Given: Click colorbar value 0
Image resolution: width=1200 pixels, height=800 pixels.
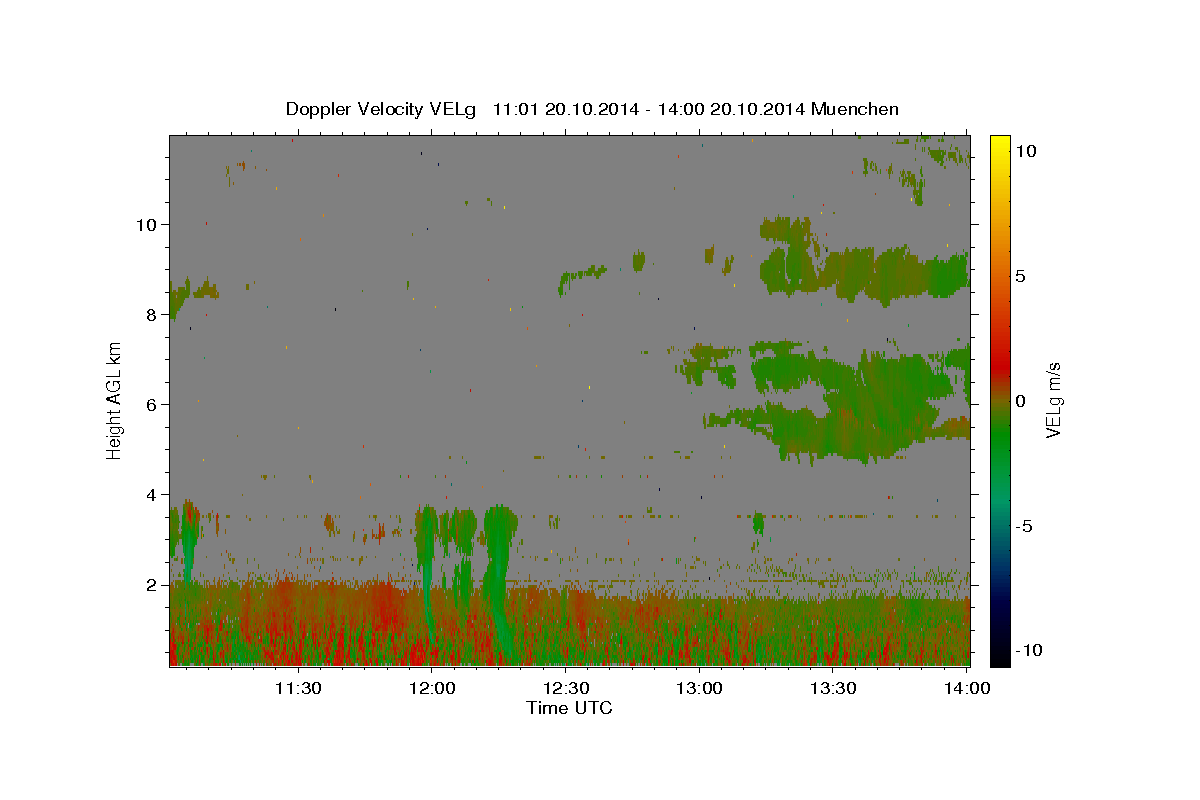Looking at the screenshot, I should pos(1020,401).
